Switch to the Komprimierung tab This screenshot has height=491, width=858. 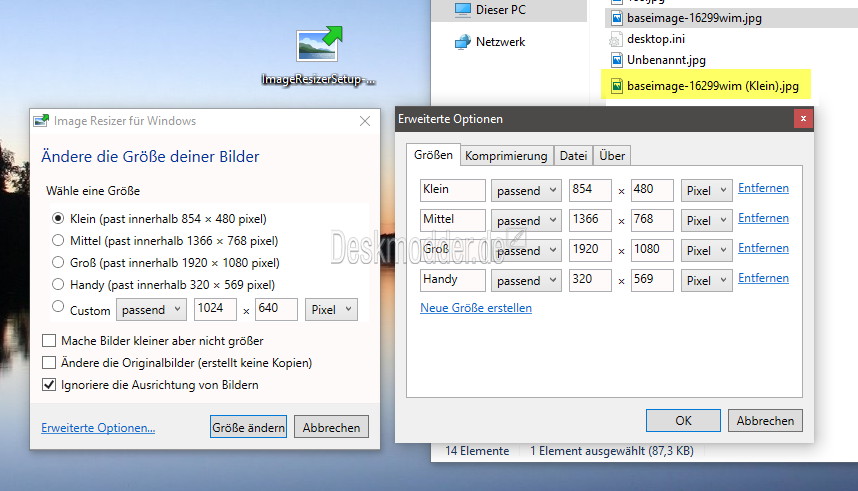tap(506, 156)
